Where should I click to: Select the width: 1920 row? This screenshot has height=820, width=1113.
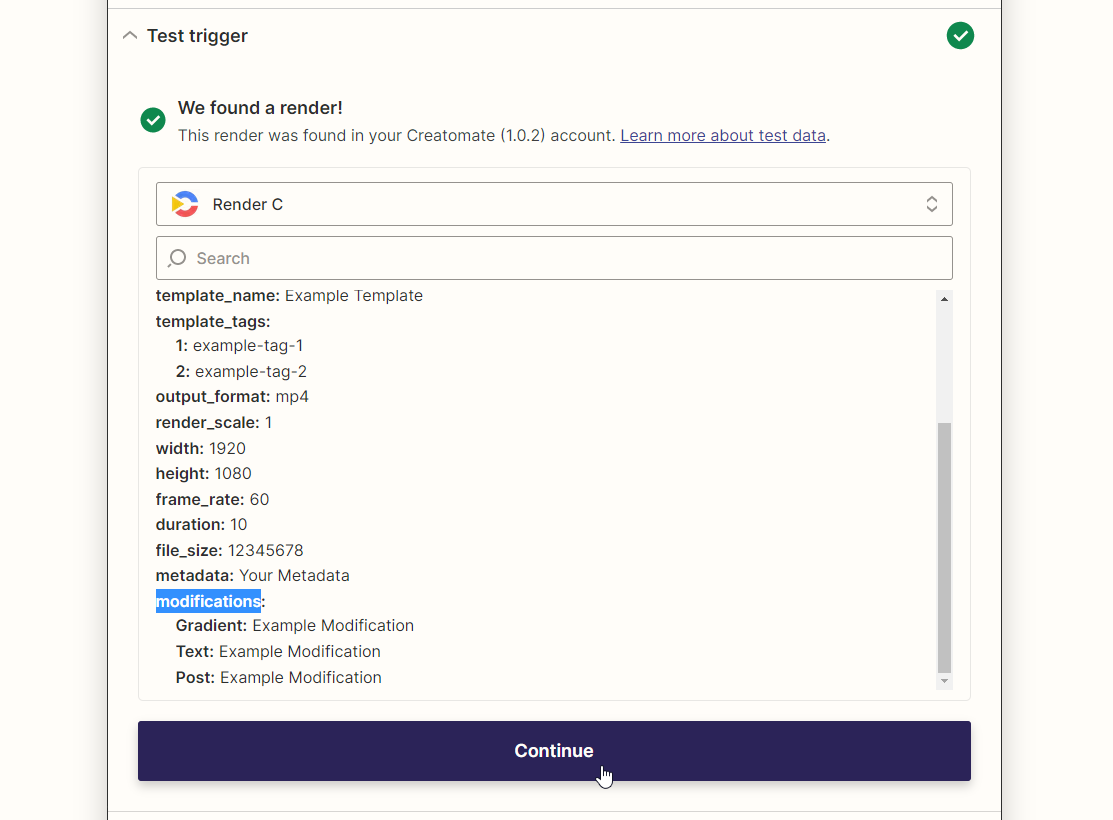201,449
